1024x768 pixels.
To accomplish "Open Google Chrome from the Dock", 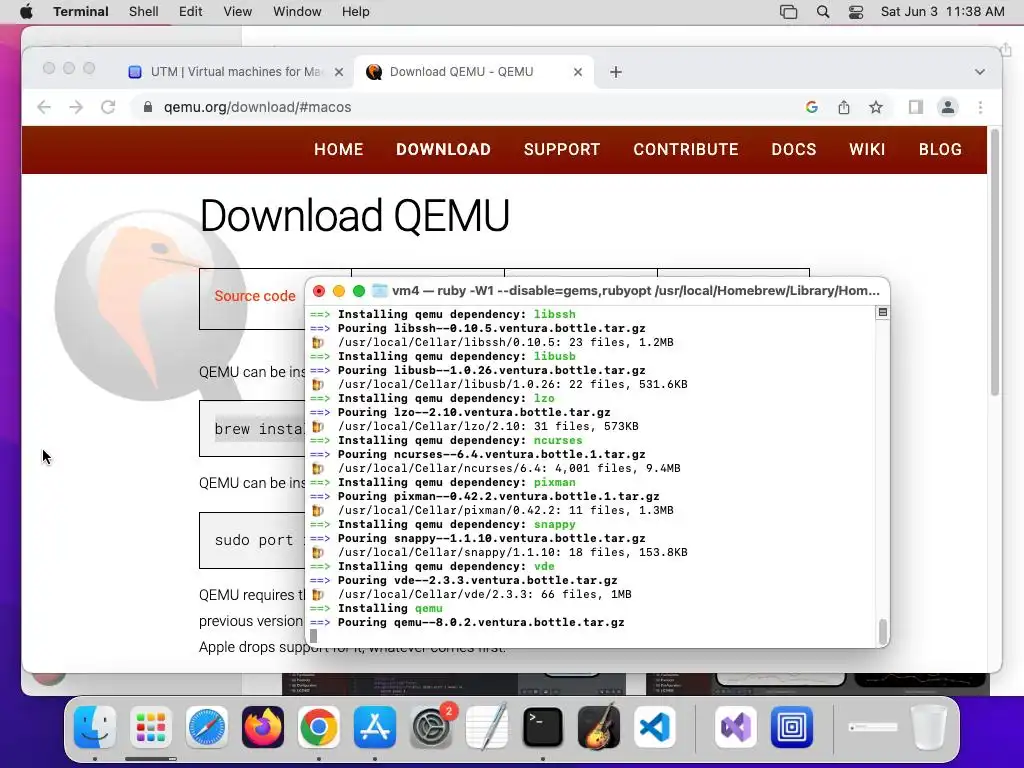I will (319, 727).
